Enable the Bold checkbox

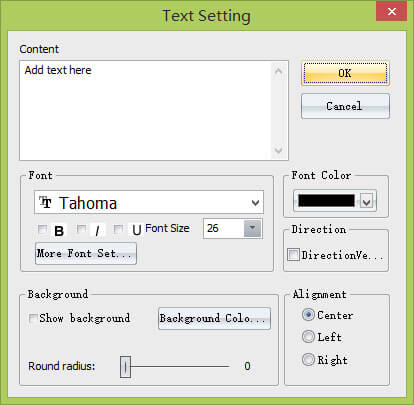coord(42,229)
